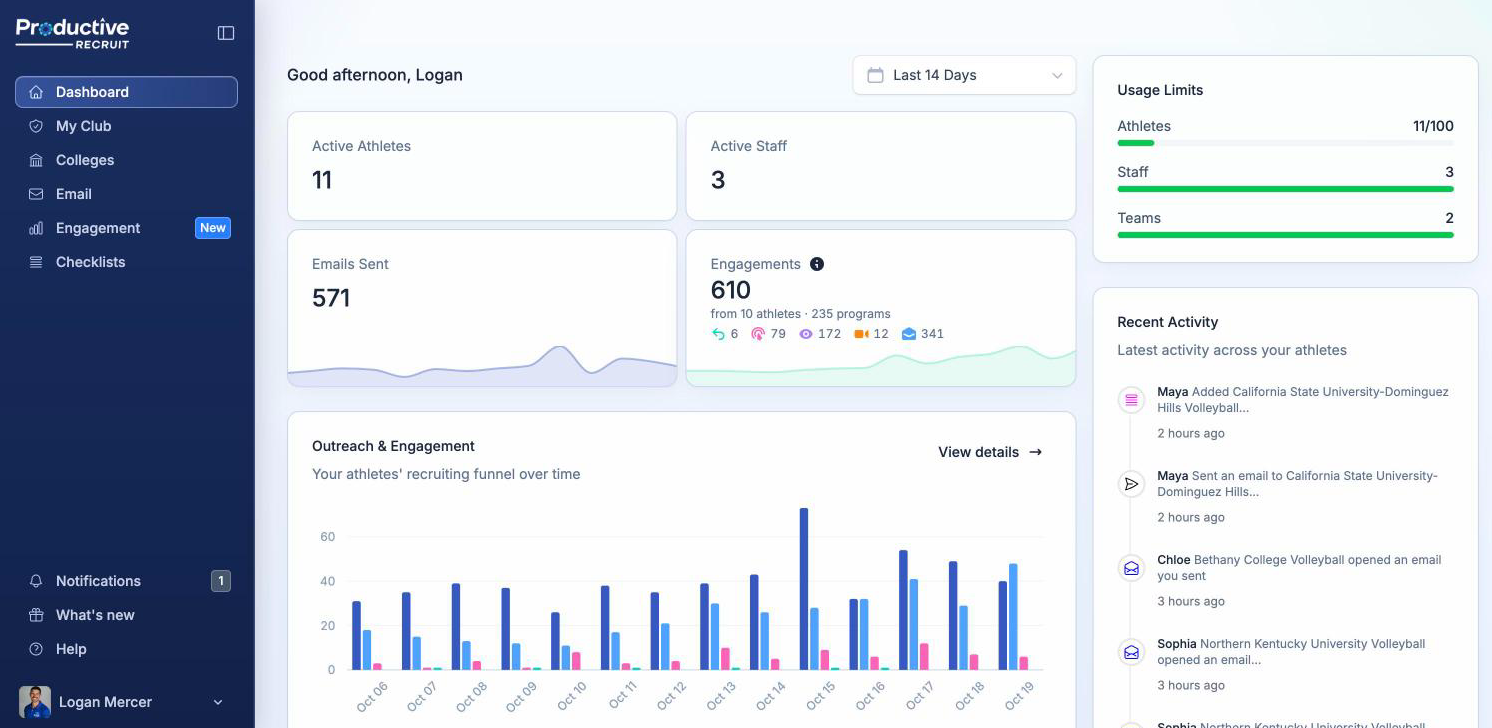Click the opened-email icon showing 341

pyautogui.click(x=909, y=334)
